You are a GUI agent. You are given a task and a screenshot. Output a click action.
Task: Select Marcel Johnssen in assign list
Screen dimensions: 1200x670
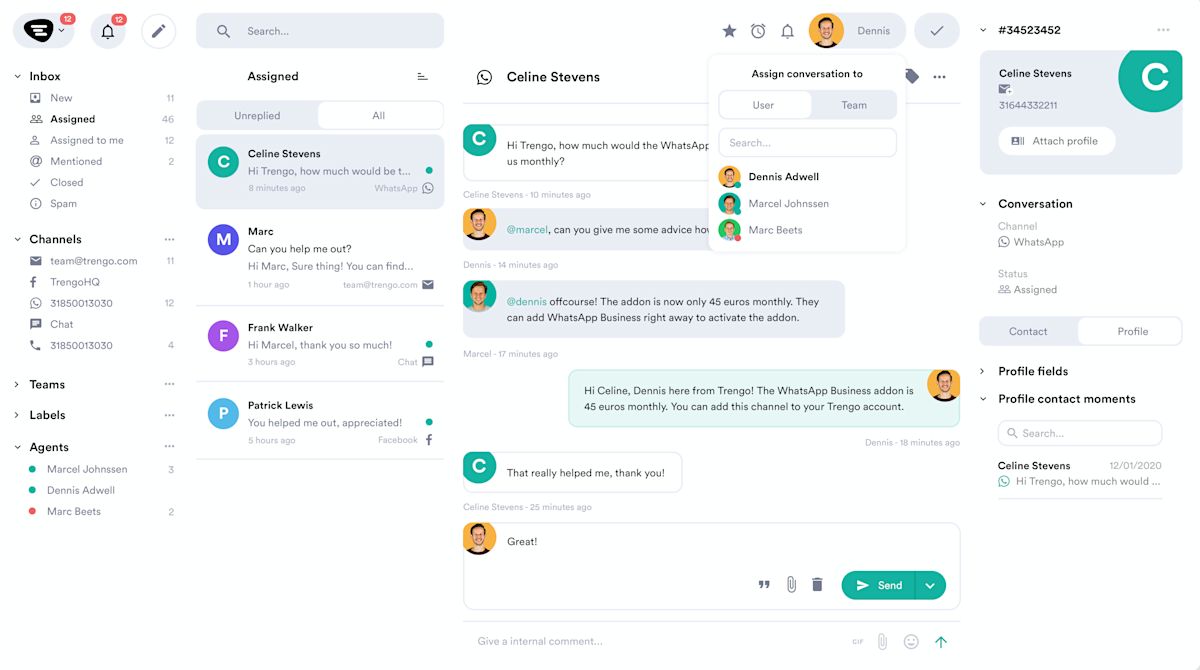tap(788, 203)
